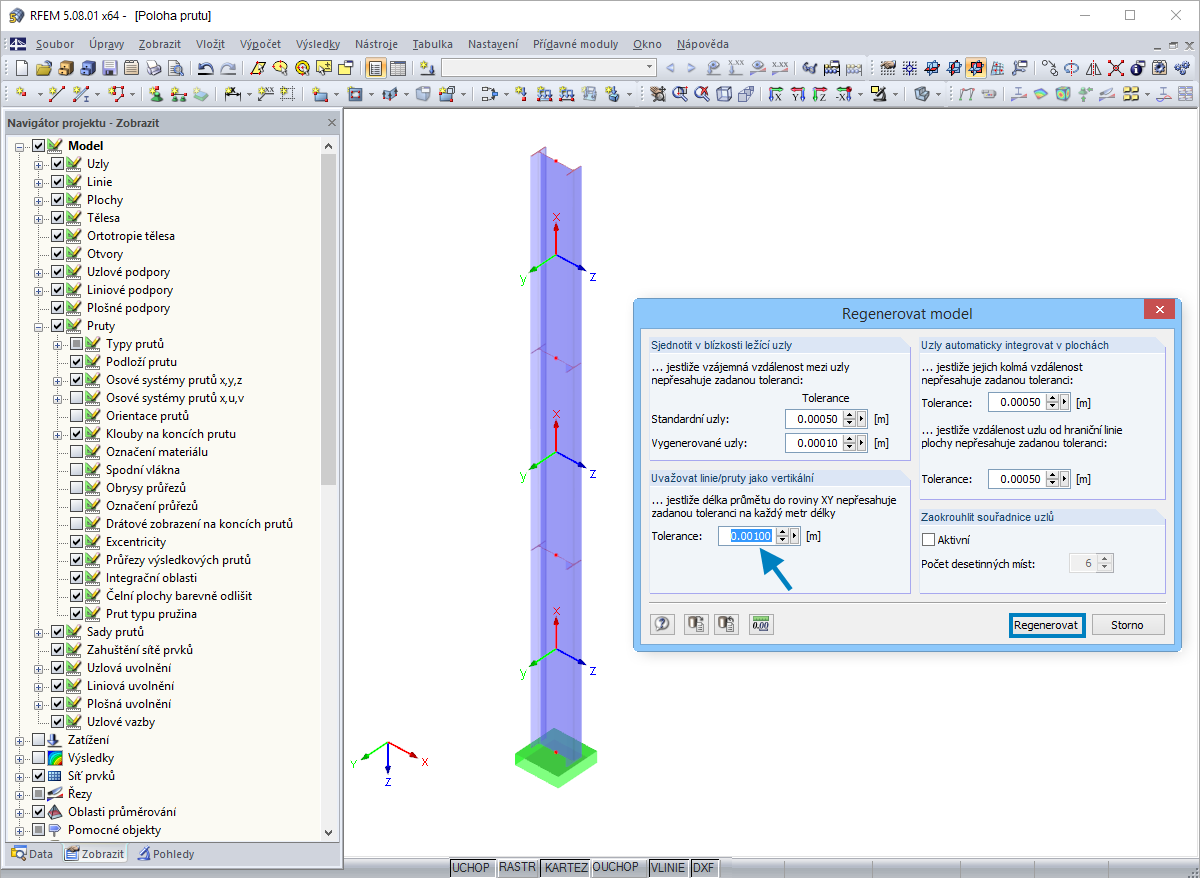1200x878 pixels.
Task: Expand the Linie tree node
Action: pos(39,182)
